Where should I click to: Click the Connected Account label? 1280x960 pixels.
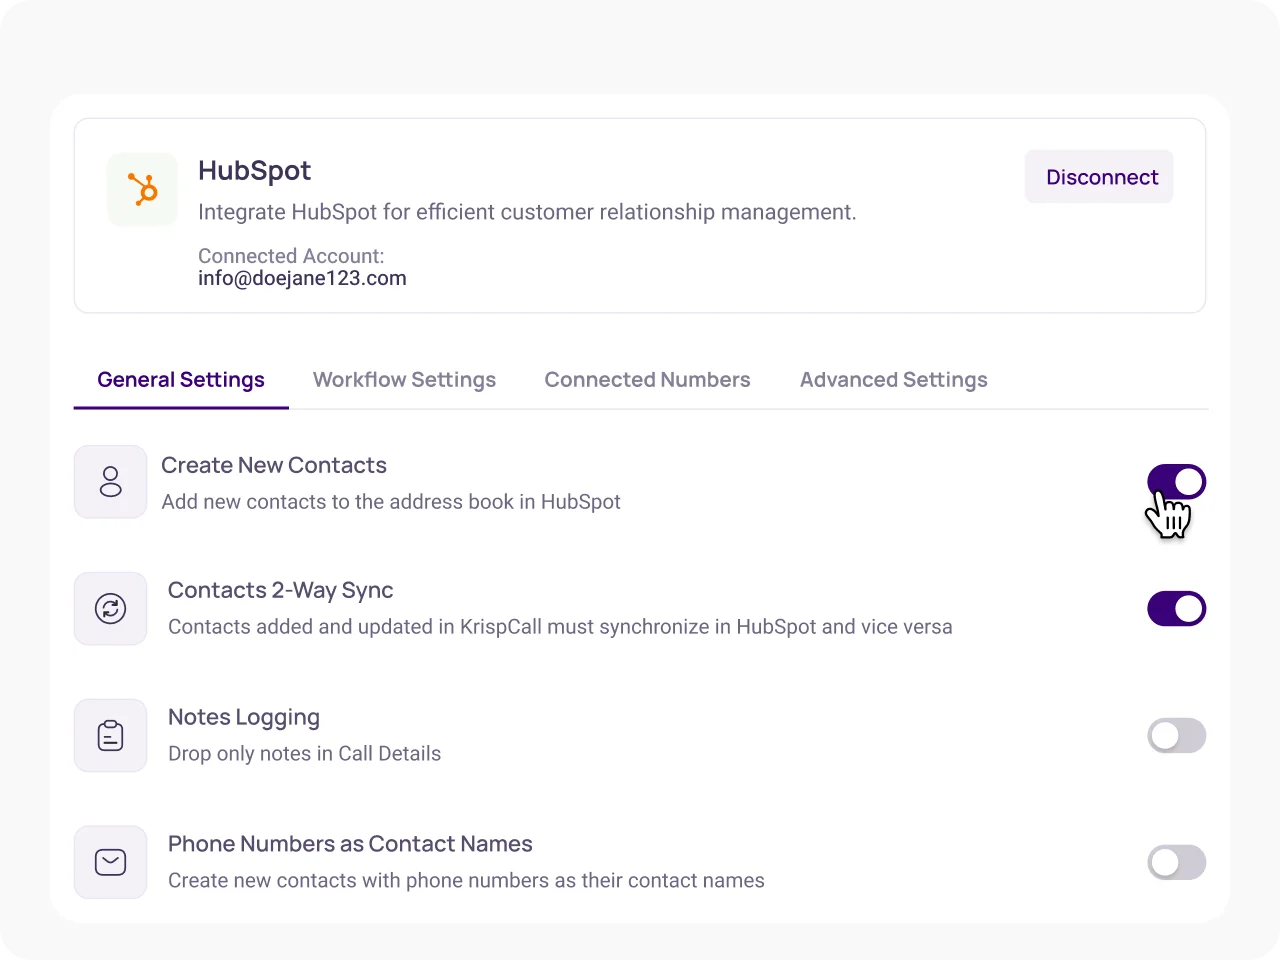291,256
